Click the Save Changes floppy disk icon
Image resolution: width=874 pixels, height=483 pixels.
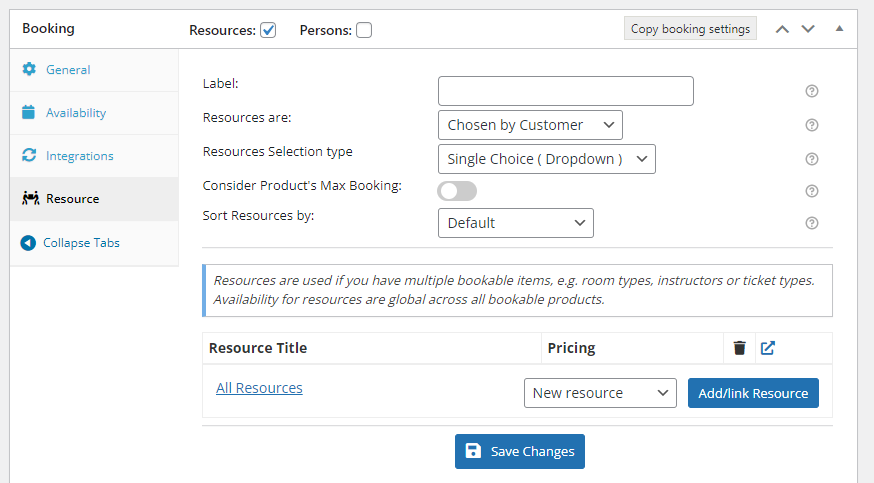[x=473, y=451]
